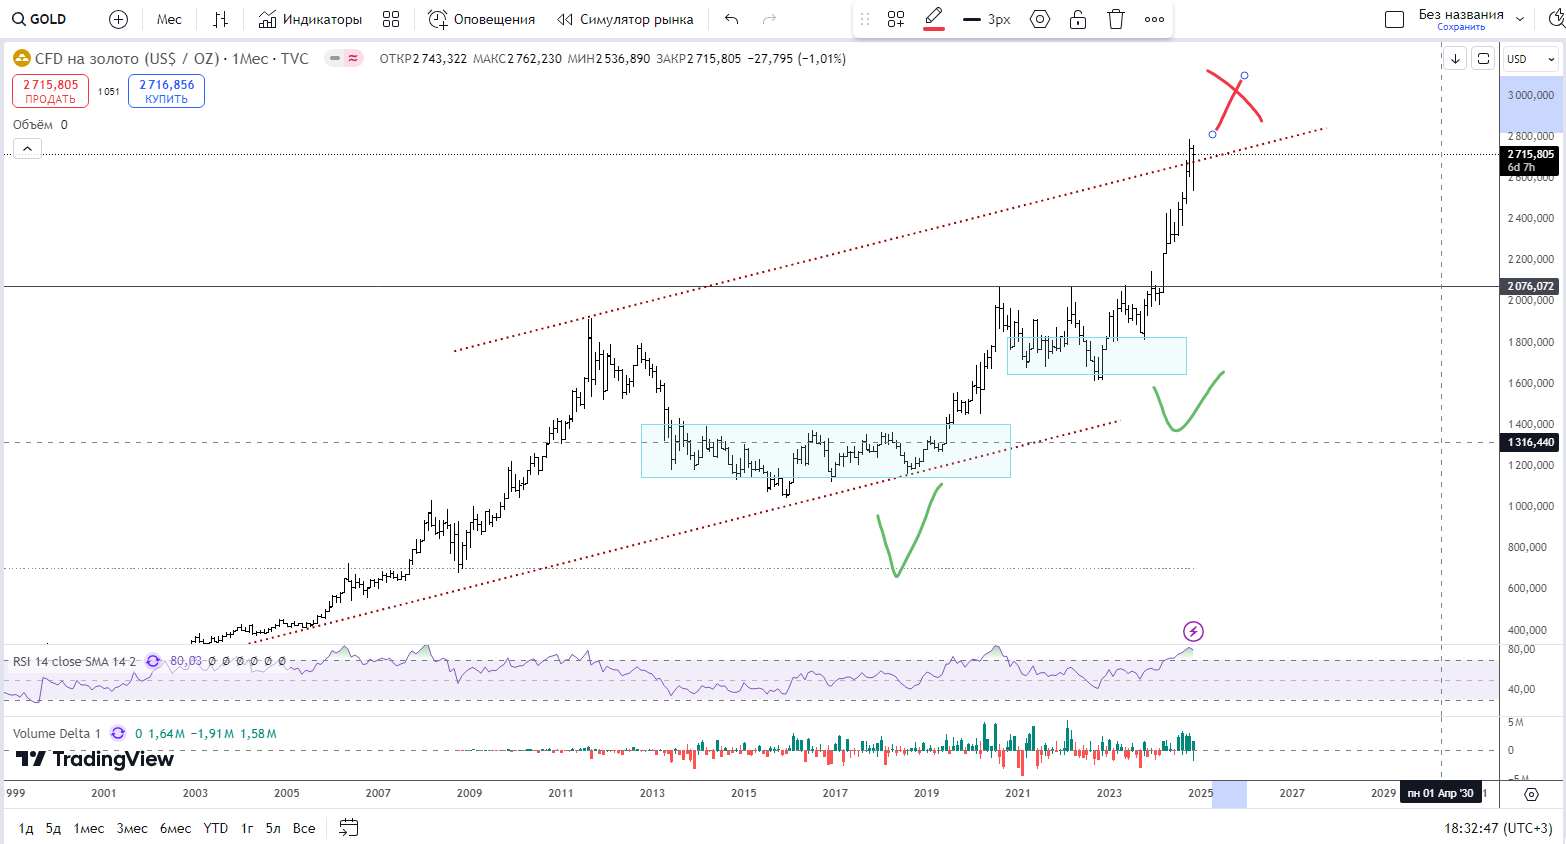
Task: Select the 1мес date range
Action: click(89, 828)
